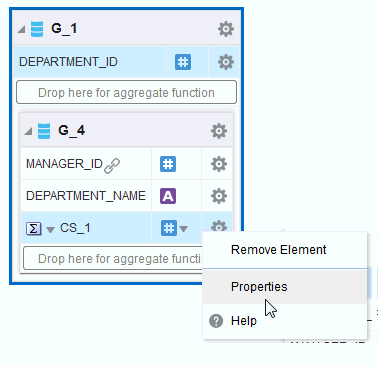This screenshot has width=378, height=366.
Task: Click the DEPARTMENT_ID row gear icon
Action: click(226, 62)
